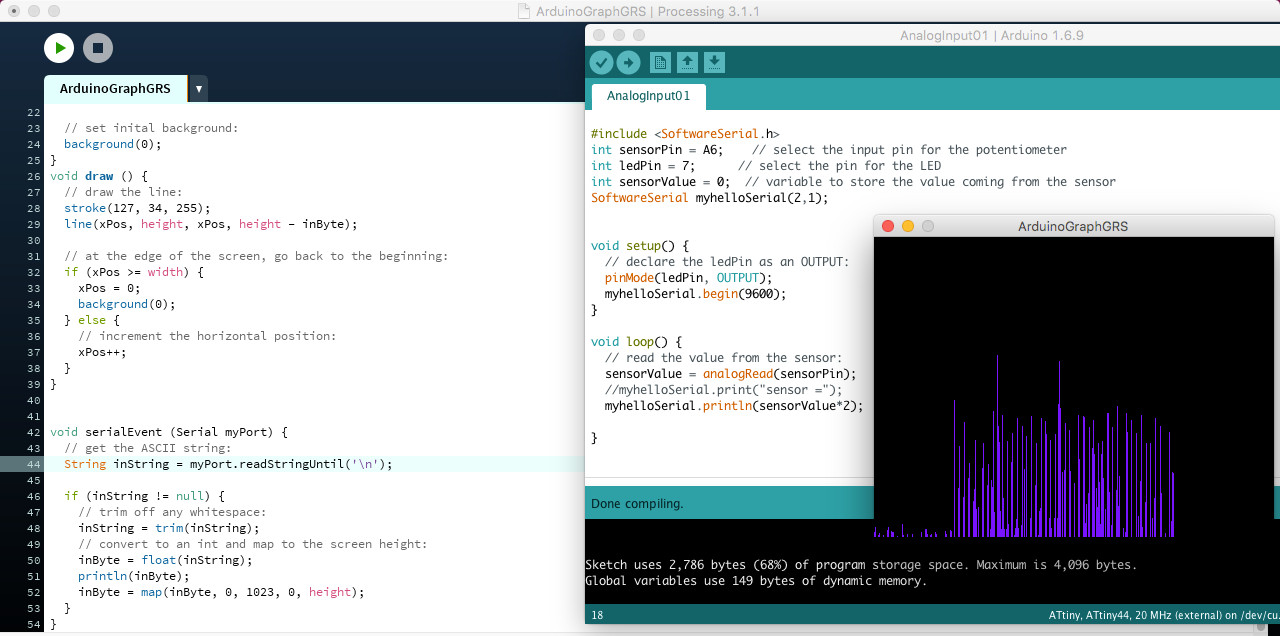Screen dimensions: 1280x636
Task: Click 'int sensorValue = 0;' line
Action: tap(661, 182)
